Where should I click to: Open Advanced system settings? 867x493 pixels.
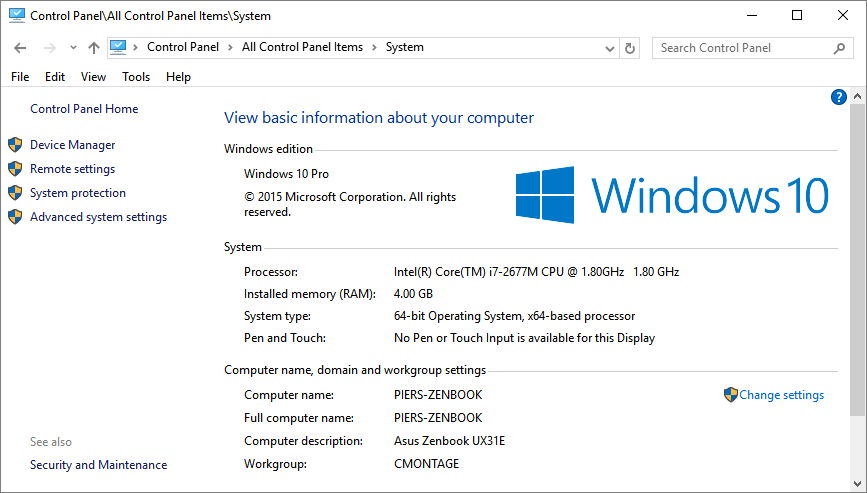98,217
